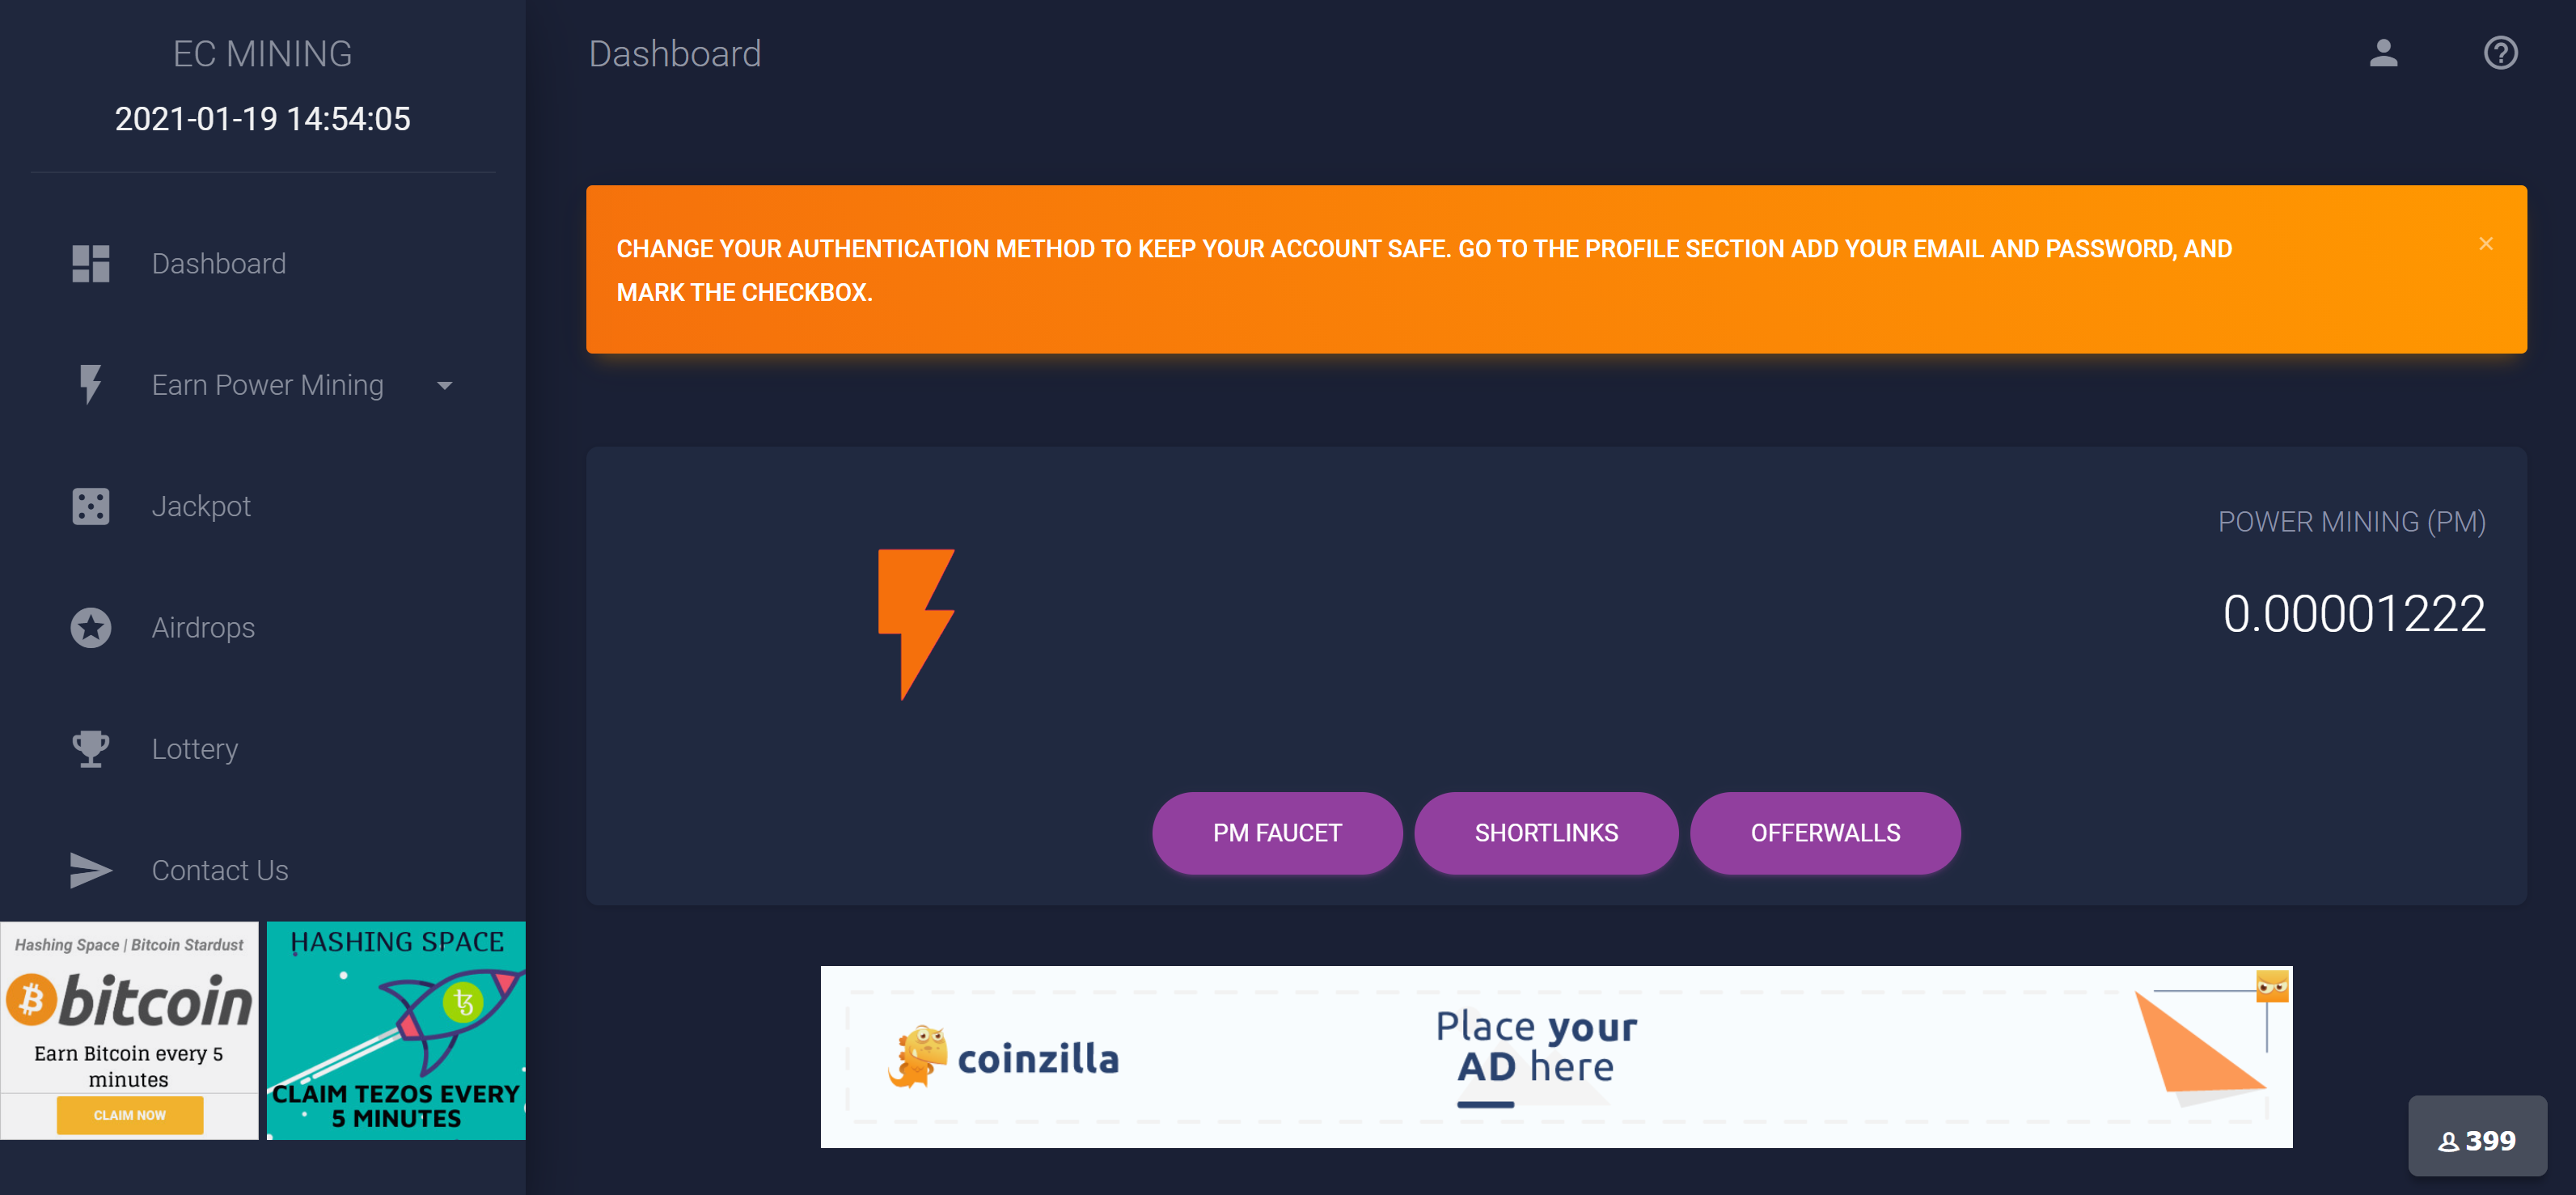
Task: Open the Hashing Space Tezos banner
Action: (x=395, y=1029)
